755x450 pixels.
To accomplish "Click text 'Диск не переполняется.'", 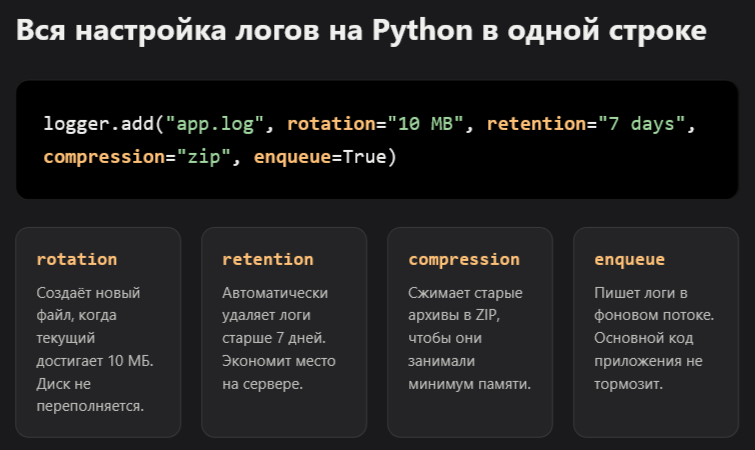I will click(x=90, y=395).
